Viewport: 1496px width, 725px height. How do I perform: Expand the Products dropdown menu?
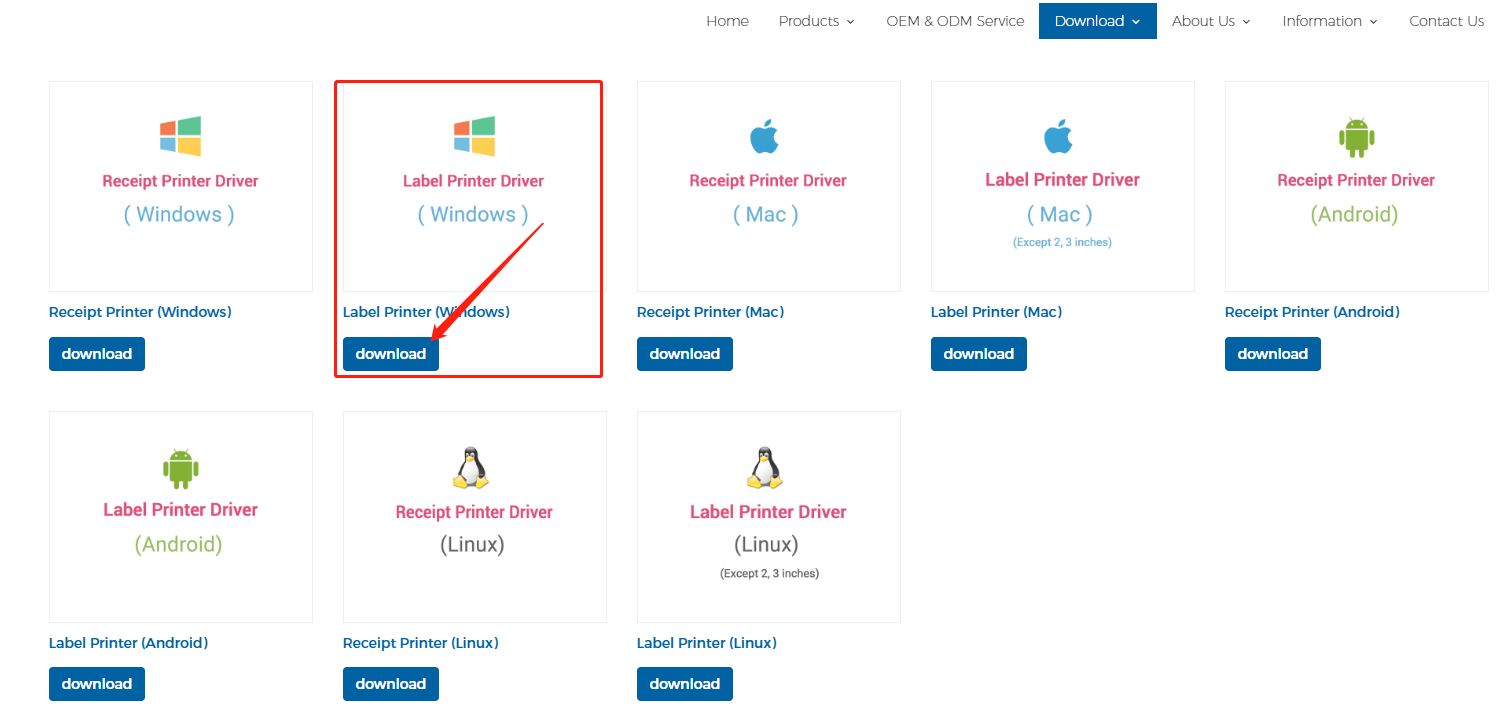tap(816, 21)
